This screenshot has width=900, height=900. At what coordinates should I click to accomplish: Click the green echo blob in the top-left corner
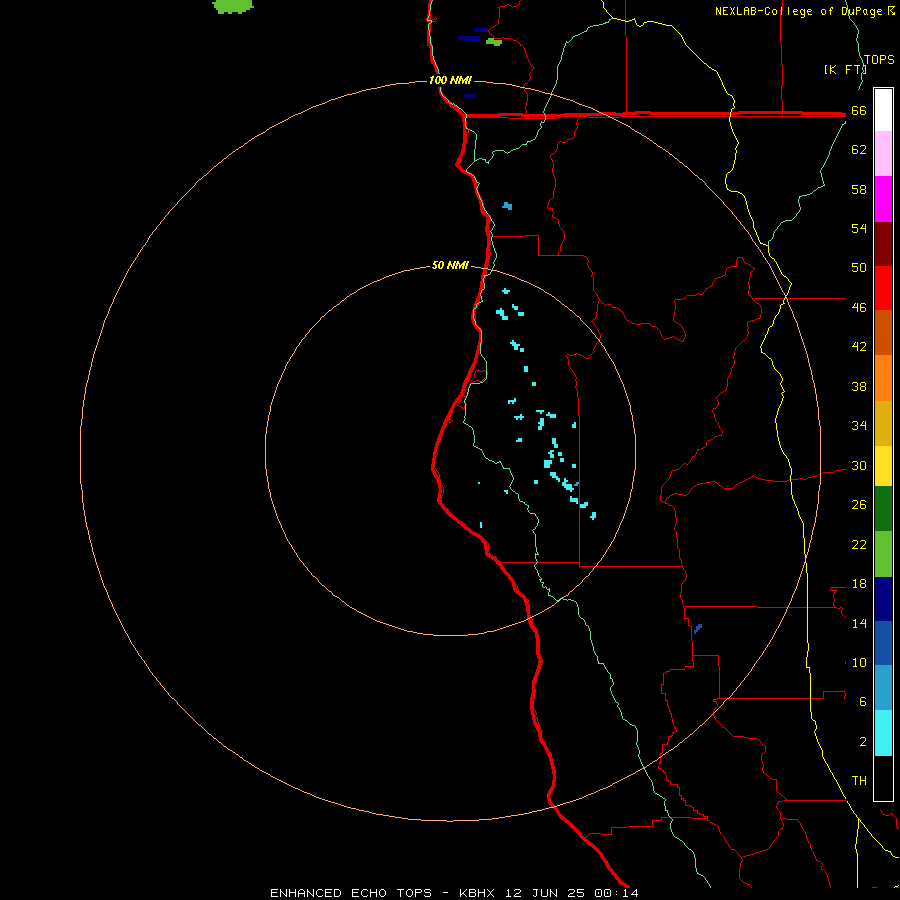[232, 6]
